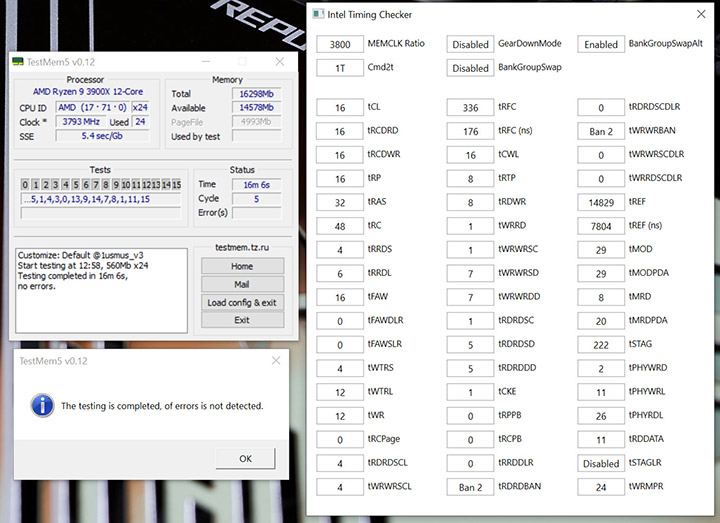Click the tRAS value 32
The width and height of the screenshot is (720, 523).
(x=340, y=202)
